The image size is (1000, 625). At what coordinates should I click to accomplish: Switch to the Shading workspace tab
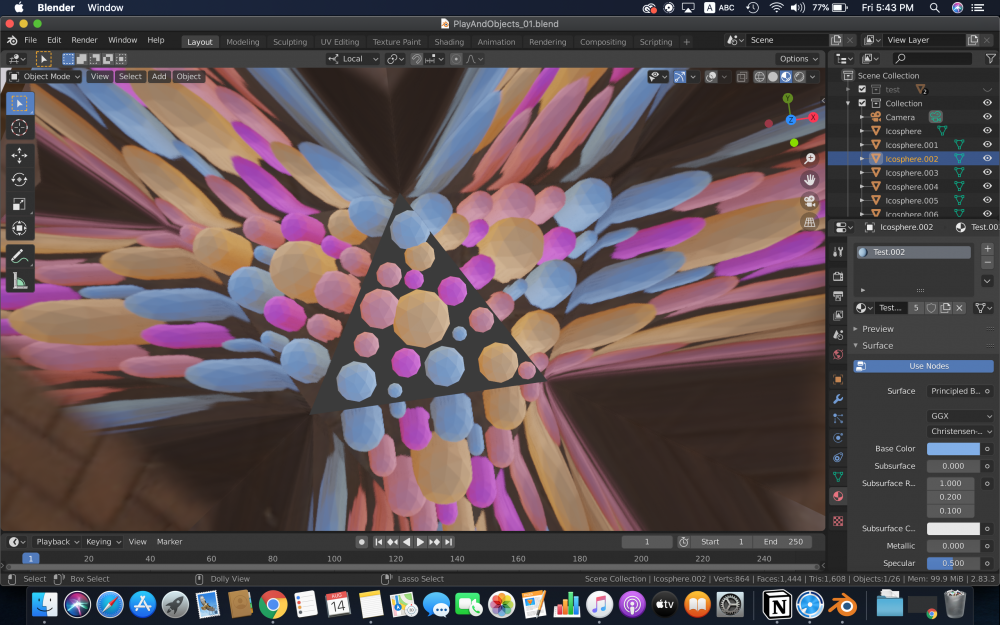pos(449,42)
